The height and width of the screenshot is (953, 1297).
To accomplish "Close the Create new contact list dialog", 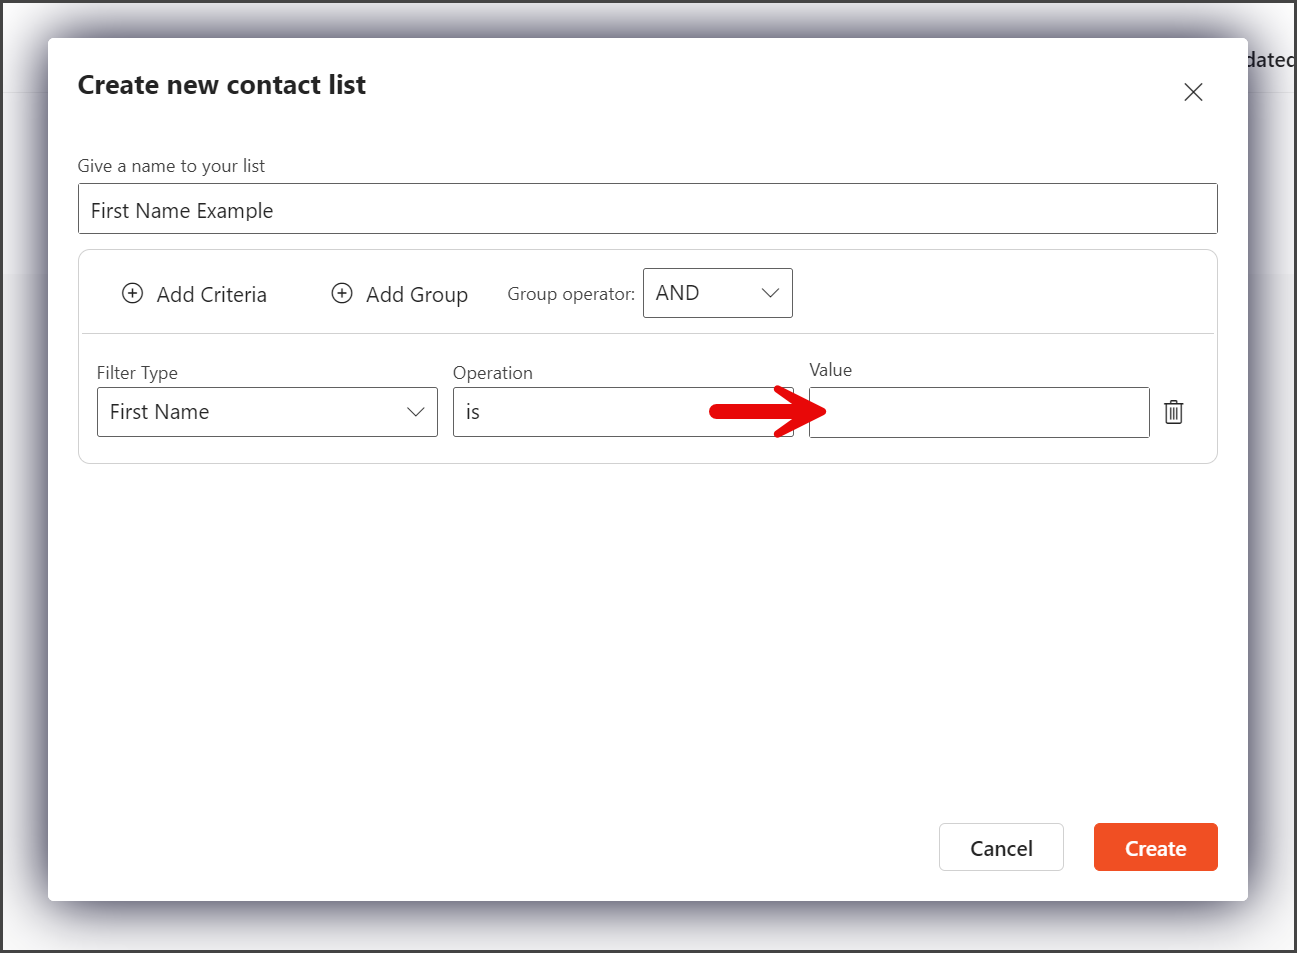I will tap(1193, 92).
